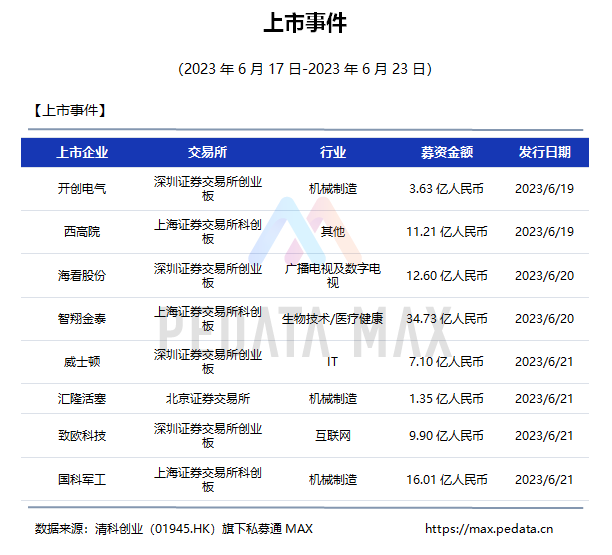
Task: Select company name 致欧科技
Action: tap(82, 436)
